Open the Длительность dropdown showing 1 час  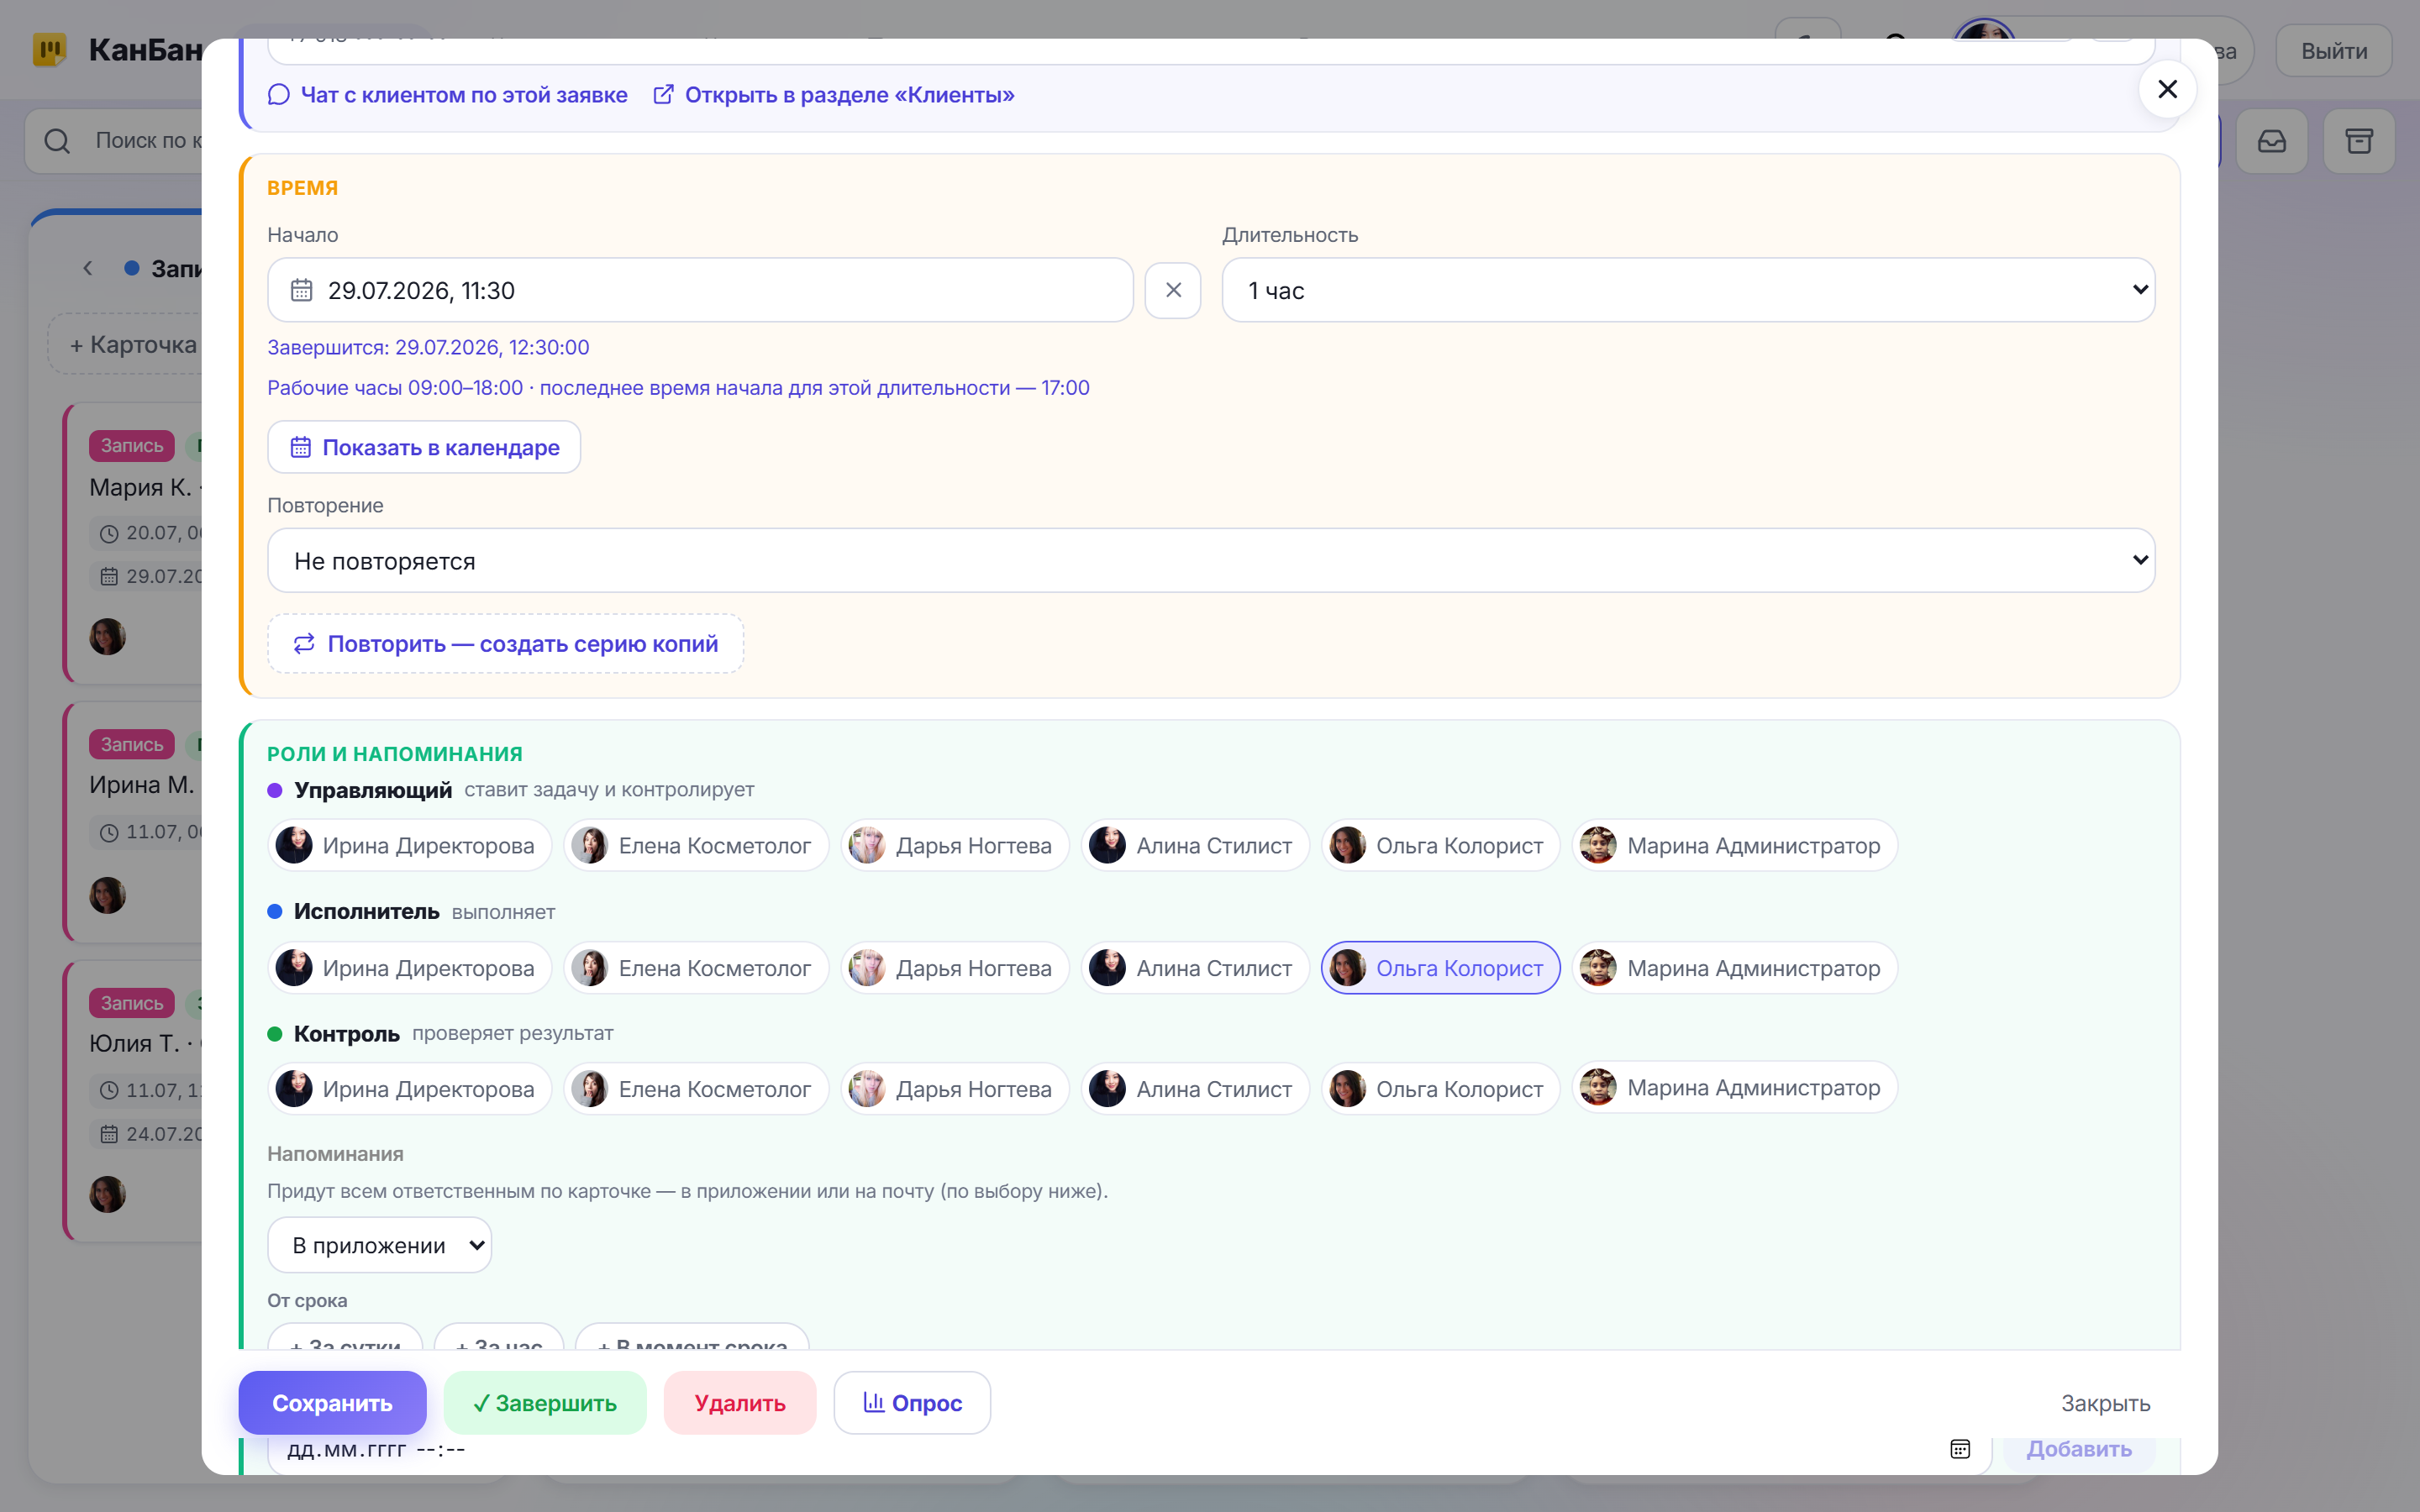click(1688, 290)
